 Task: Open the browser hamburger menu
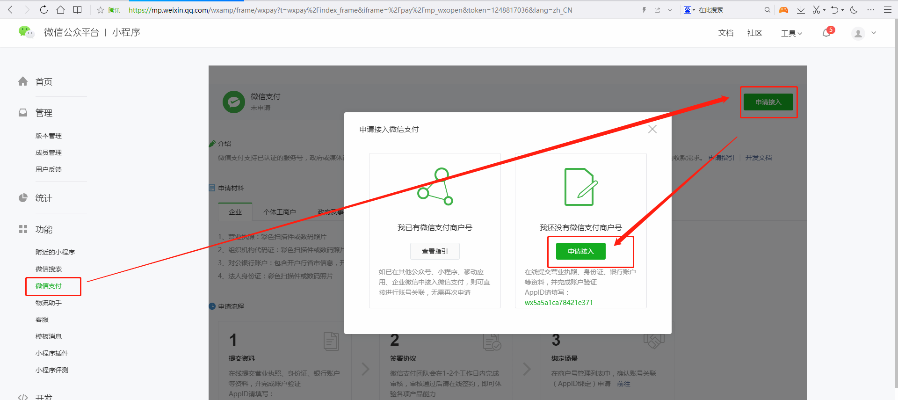(888, 10)
